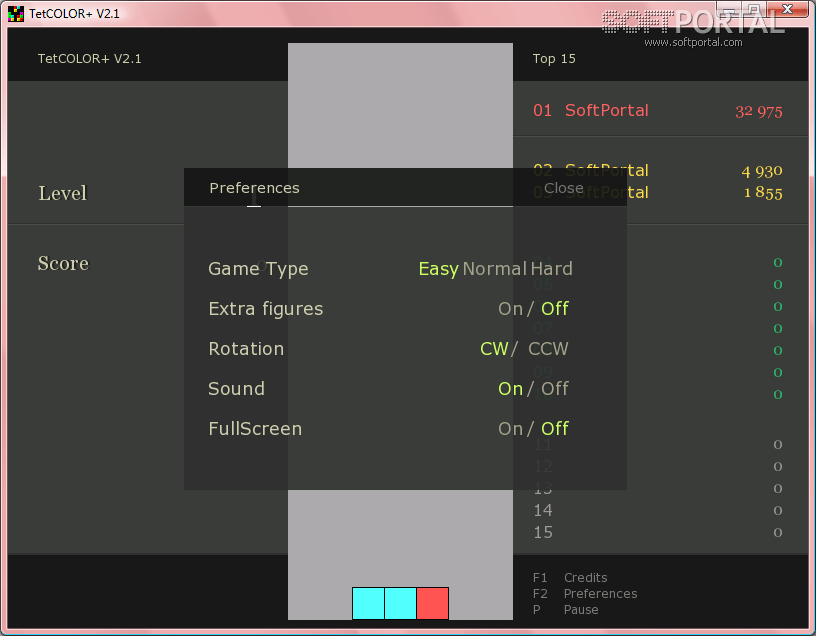
Task: Click the leftmost cyan block in playfield
Action: (368, 603)
